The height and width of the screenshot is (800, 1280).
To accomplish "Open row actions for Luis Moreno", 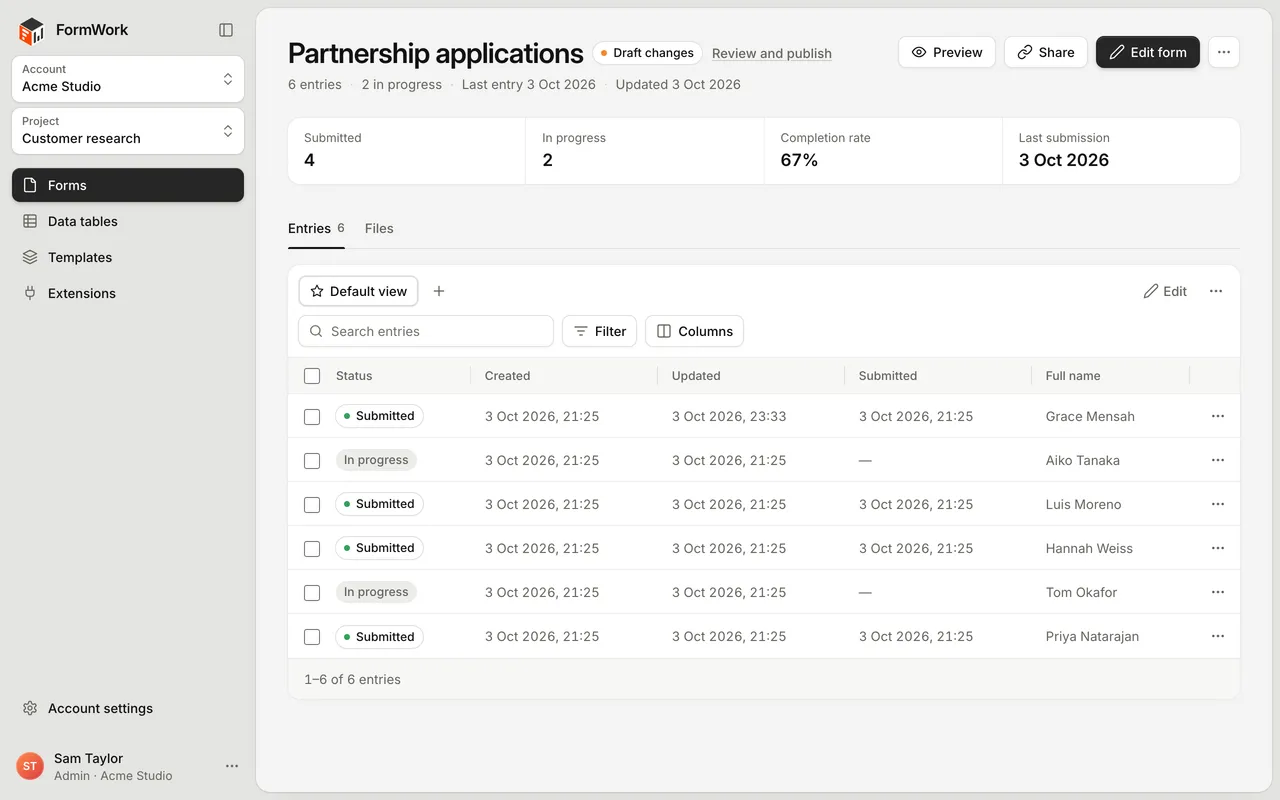I will pyautogui.click(x=1218, y=504).
